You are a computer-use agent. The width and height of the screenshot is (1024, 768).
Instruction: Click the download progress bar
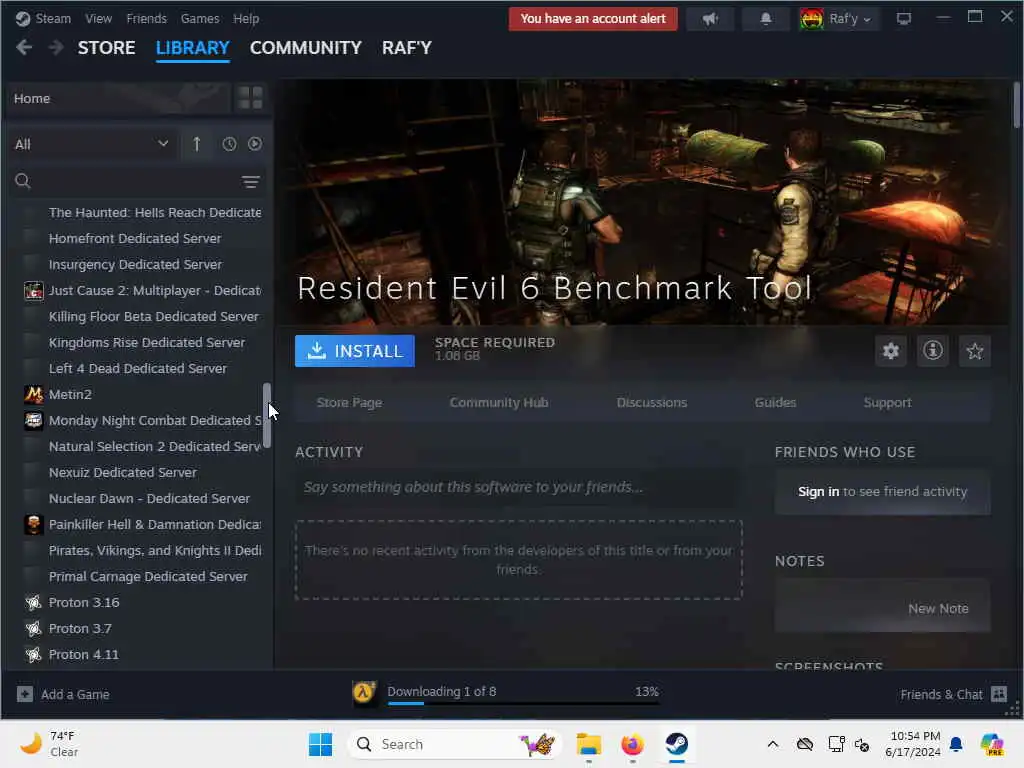(523, 703)
